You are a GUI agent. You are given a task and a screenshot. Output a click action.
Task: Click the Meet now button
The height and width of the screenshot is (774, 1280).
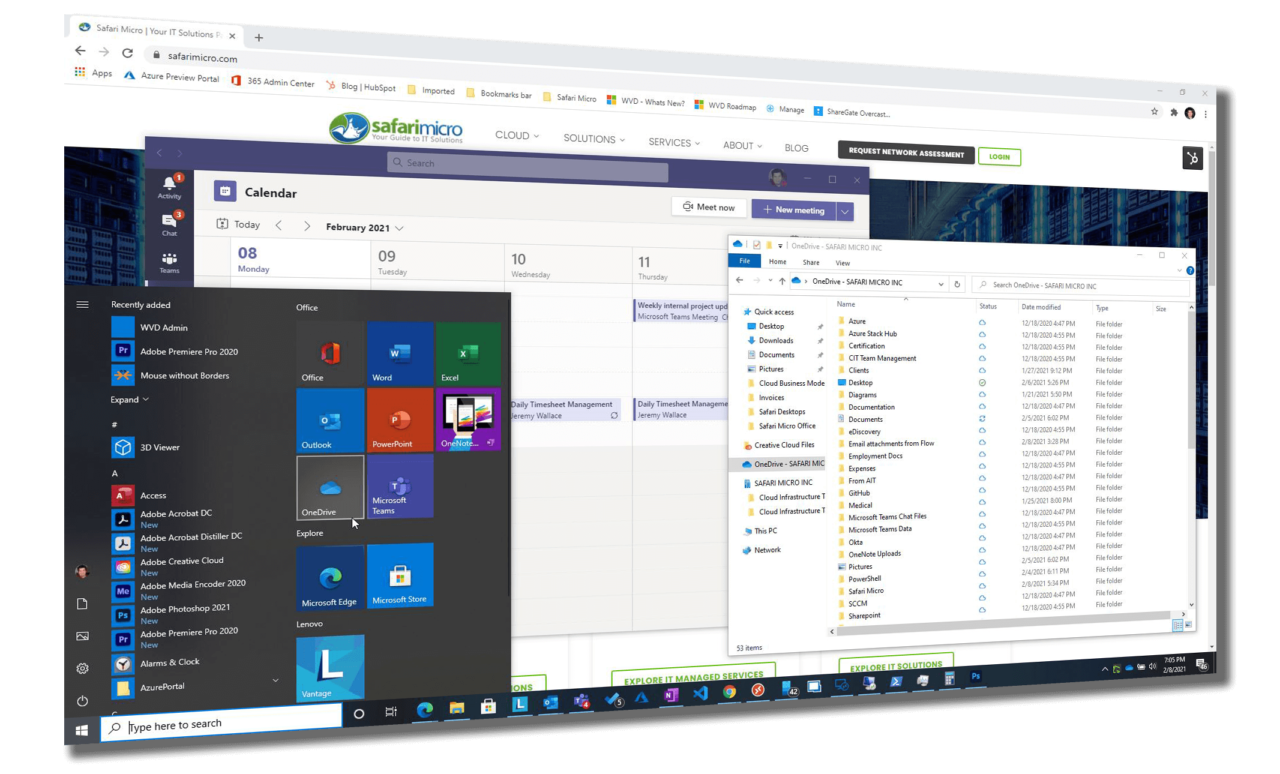[x=709, y=207]
